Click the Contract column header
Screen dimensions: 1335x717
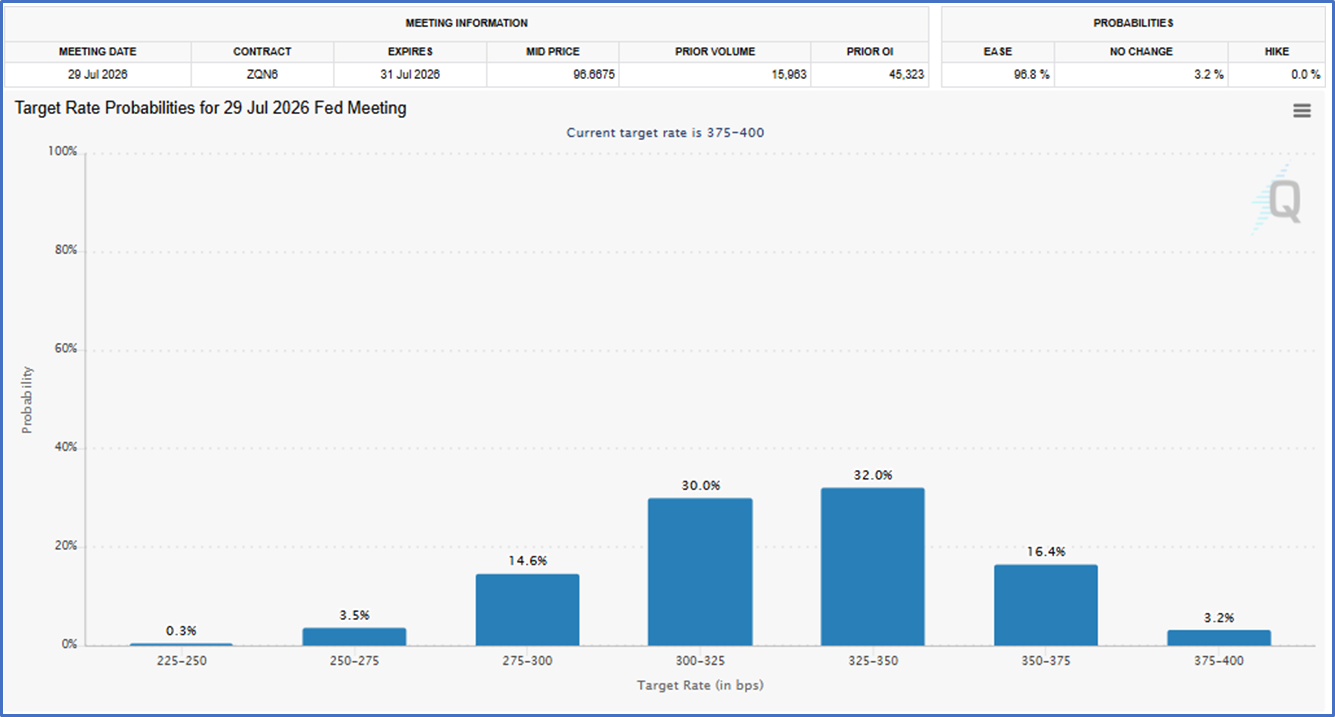click(x=262, y=51)
